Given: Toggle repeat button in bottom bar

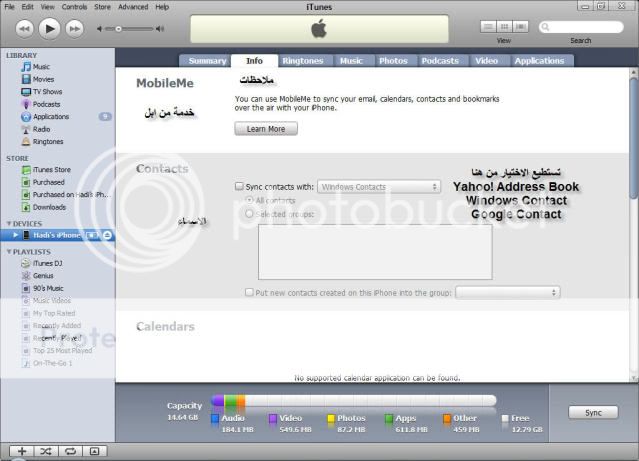Looking at the screenshot, I should 70,451.
